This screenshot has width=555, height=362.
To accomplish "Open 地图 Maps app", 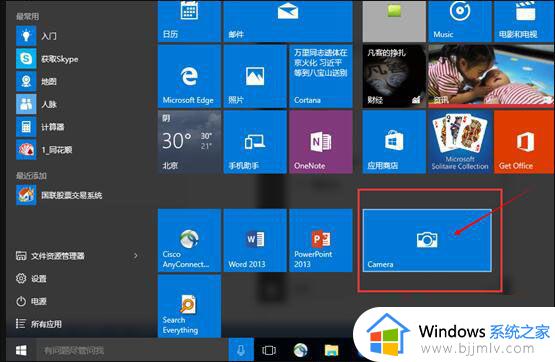I will (x=36, y=81).
